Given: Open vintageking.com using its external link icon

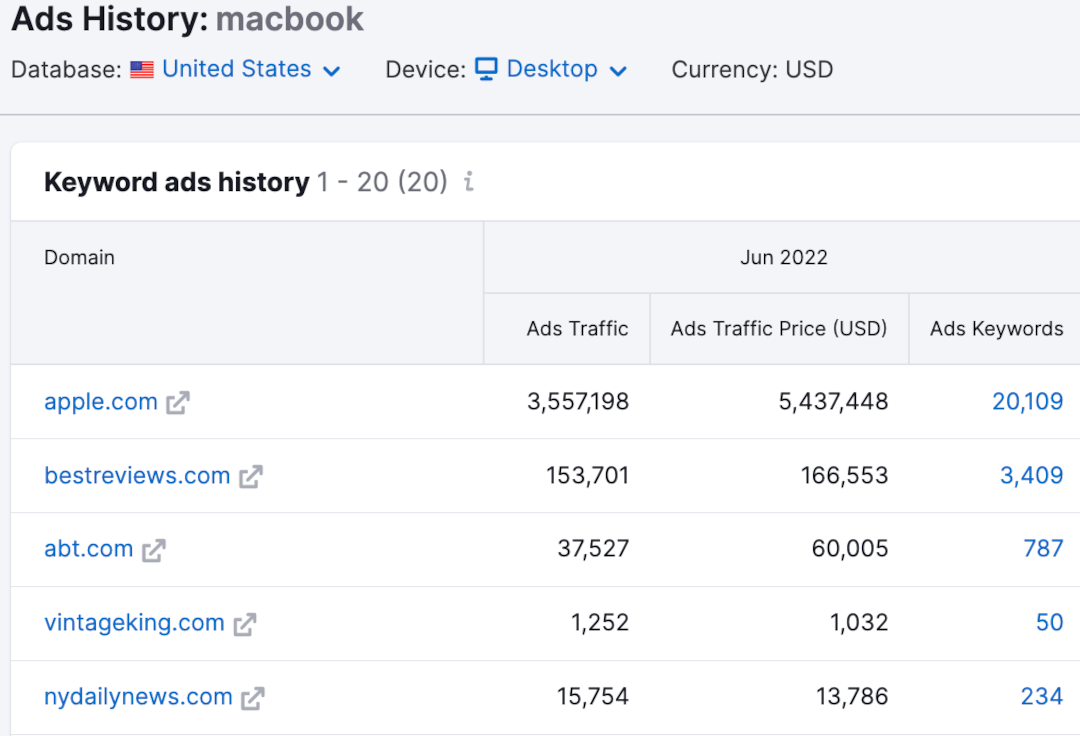Looking at the screenshot, I should pos(243,623).
